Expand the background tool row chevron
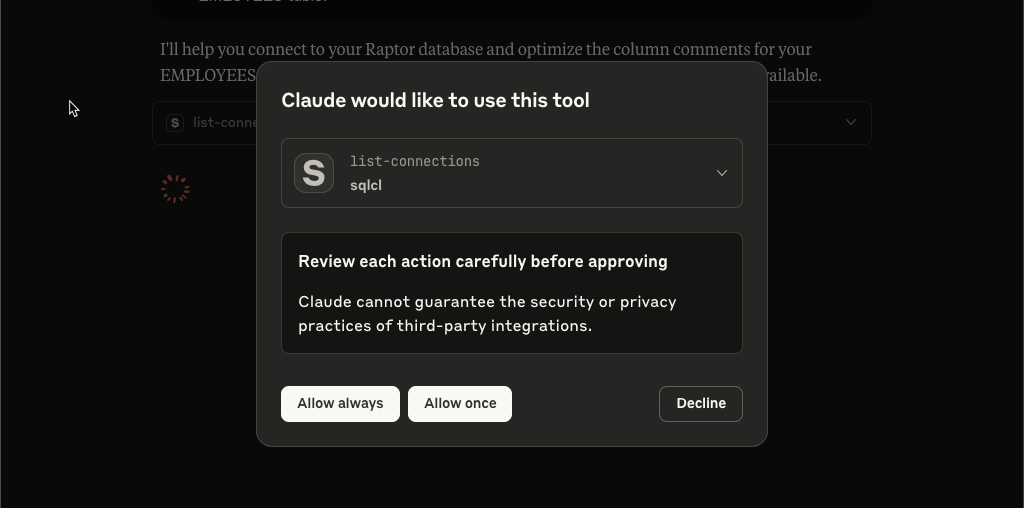The height and width of the screenshot is (508, 1024). [x=850, y=122]
